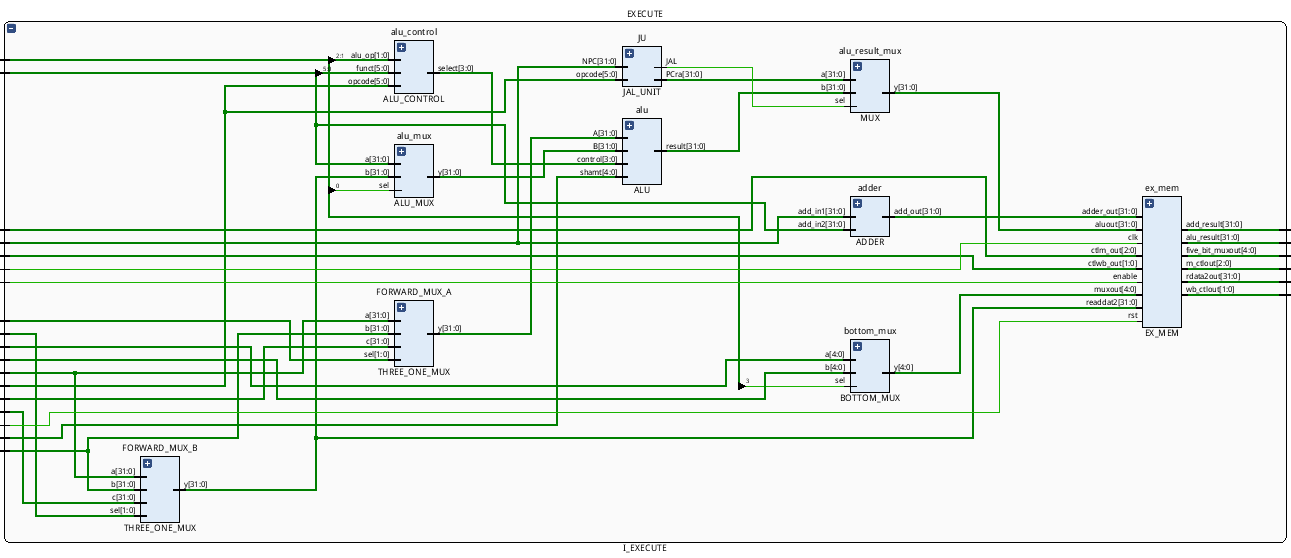This screenshot has height=558, width=1291.
Task: Select the muxout[4:0] pin
Action: click(1118, 289)
